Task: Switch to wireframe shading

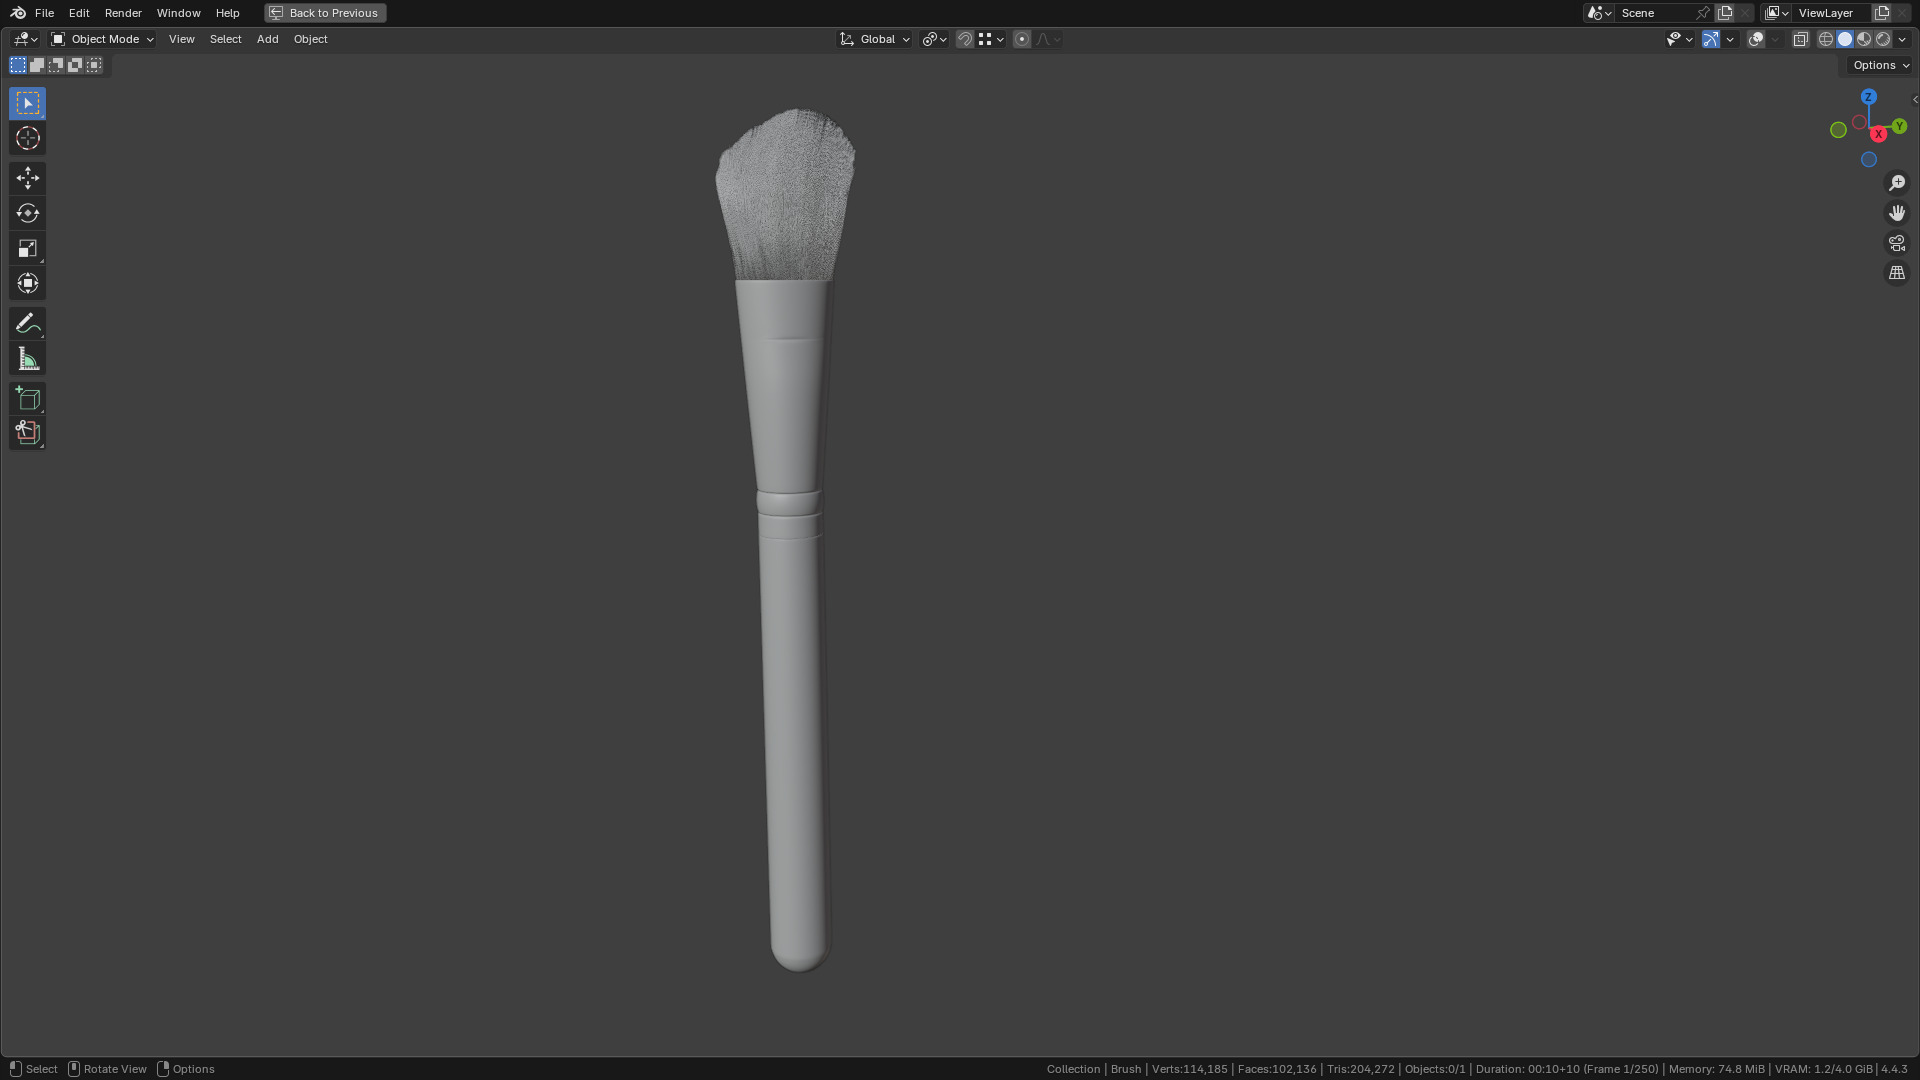Action: tap(1826, 39)
